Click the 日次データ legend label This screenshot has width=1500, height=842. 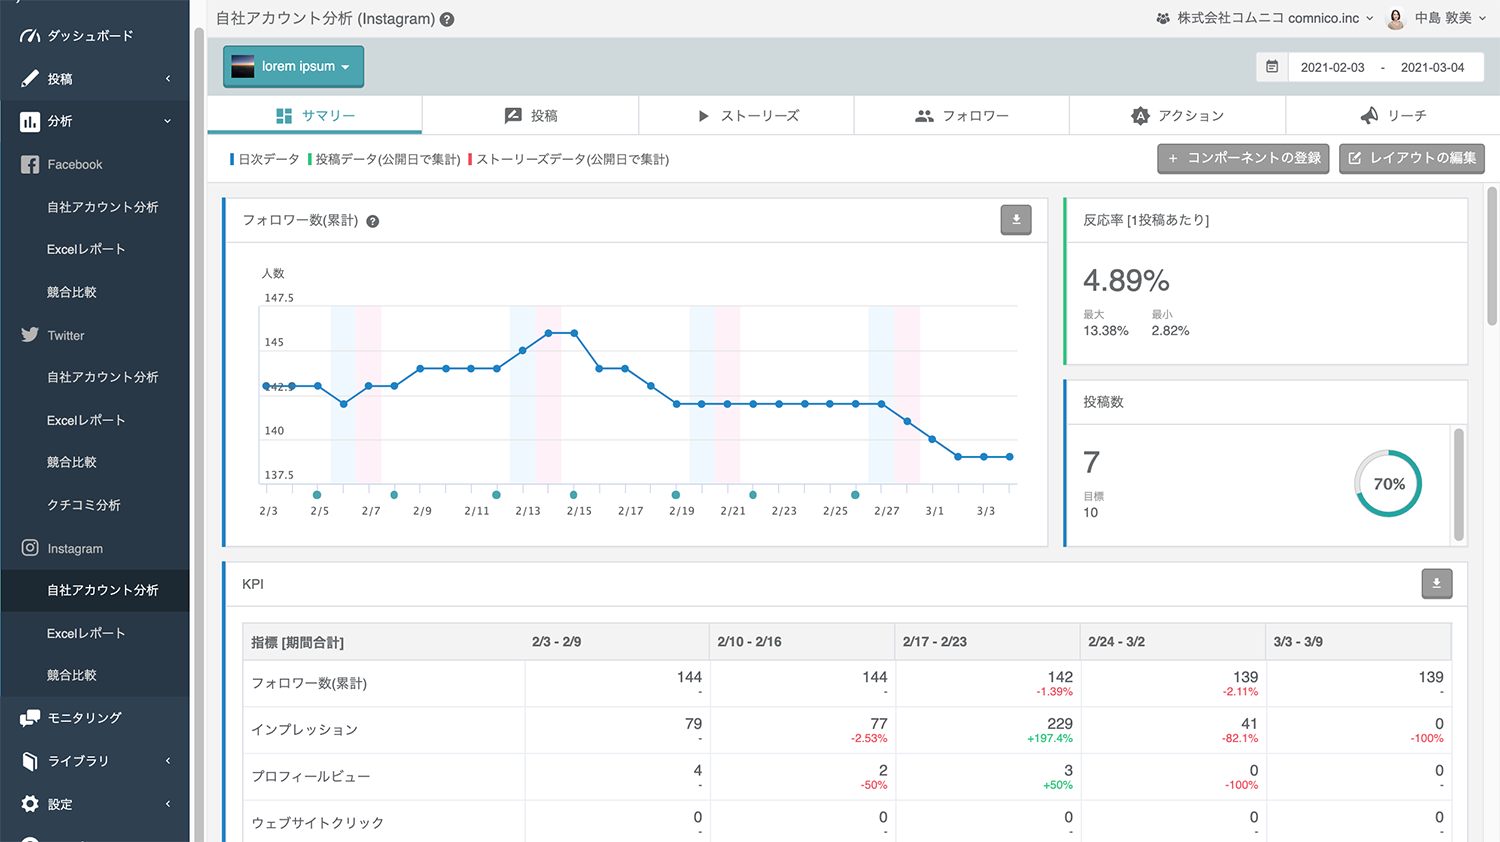[268, 159]
